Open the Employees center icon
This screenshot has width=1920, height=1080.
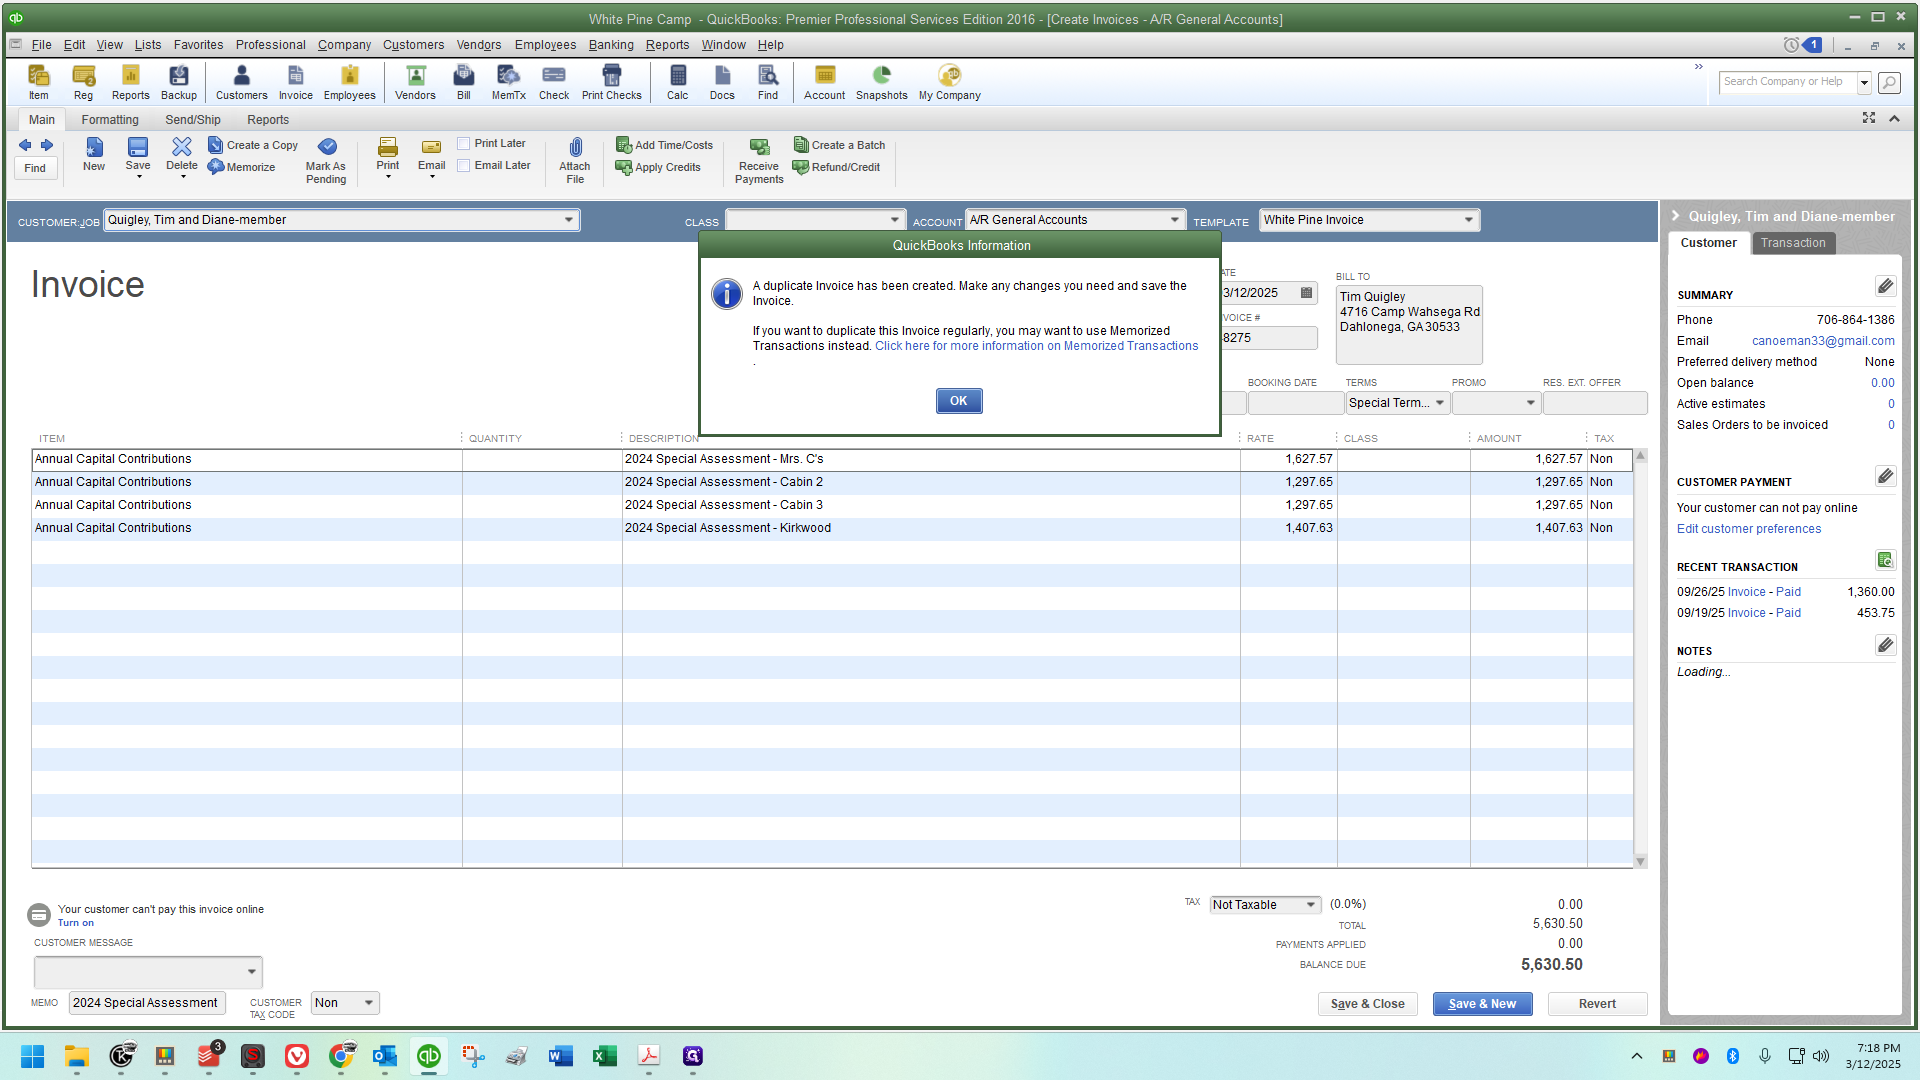coord(349,82)
